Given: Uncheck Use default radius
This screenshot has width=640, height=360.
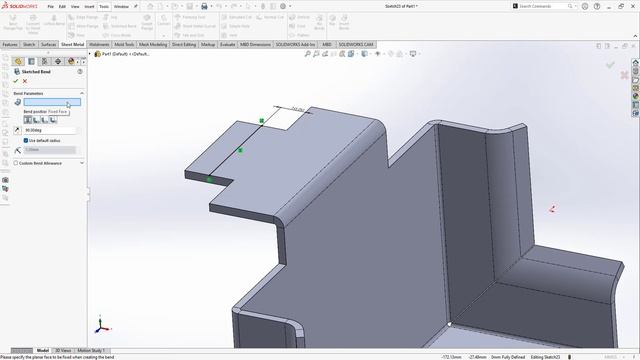Looking at the screenshot, I should click(x=26, y=140).
